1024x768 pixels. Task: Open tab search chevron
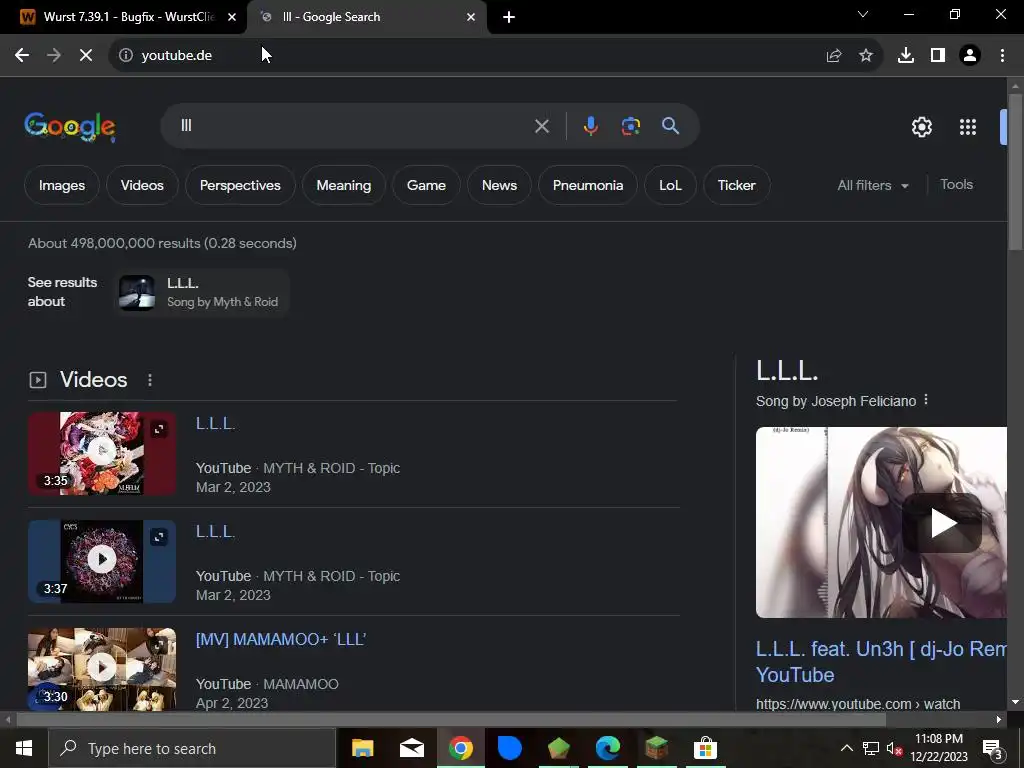(863, 14)
